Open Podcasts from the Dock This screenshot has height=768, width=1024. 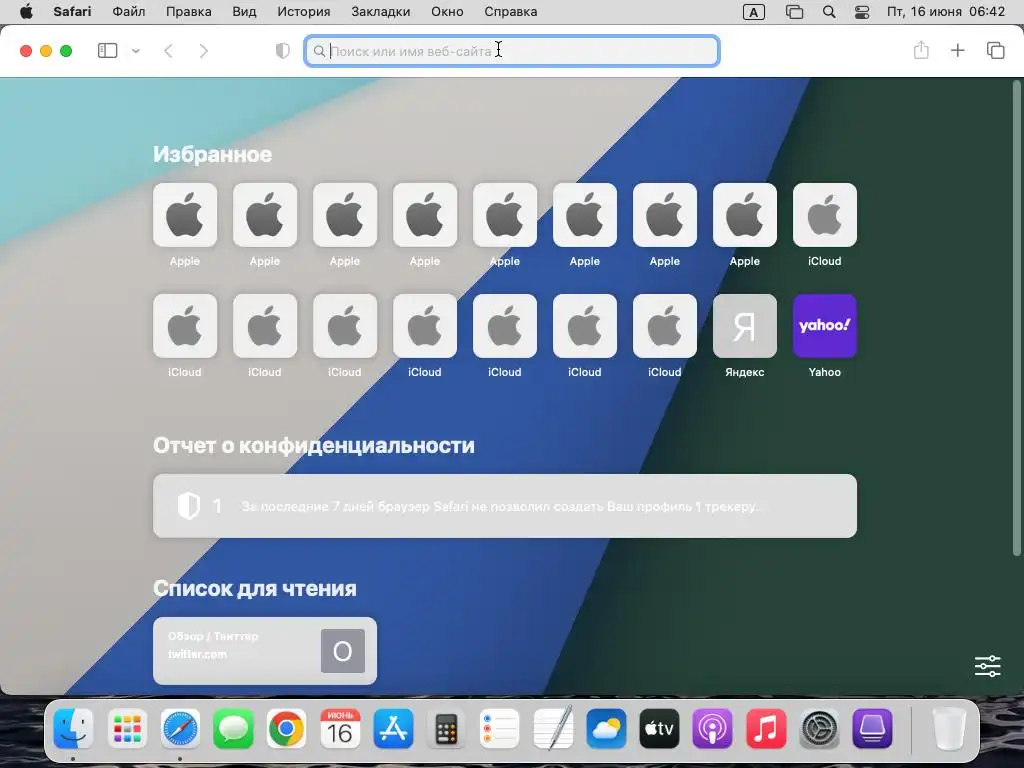click(x=712, y=728)
